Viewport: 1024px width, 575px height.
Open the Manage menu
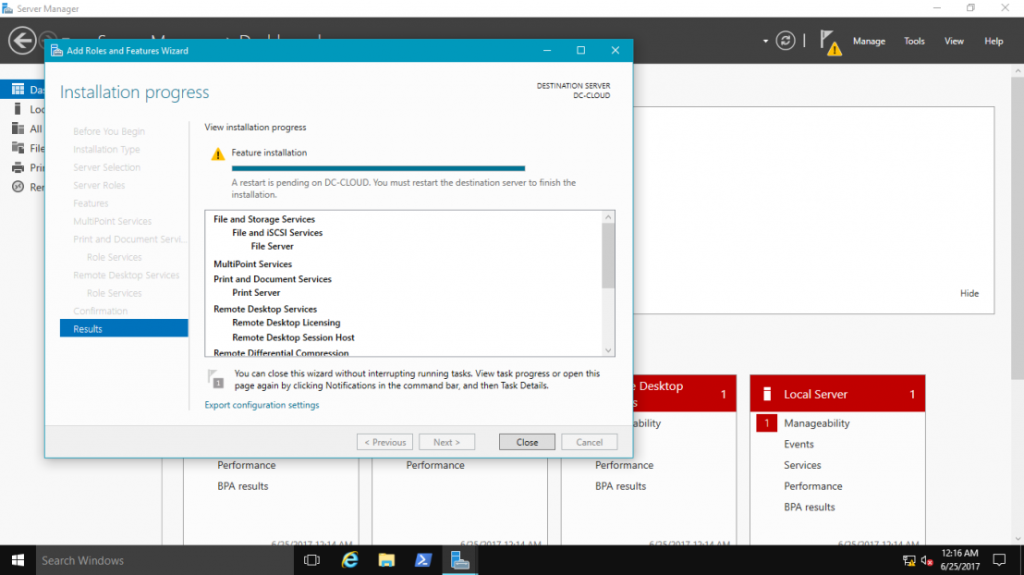pos(869,41)
